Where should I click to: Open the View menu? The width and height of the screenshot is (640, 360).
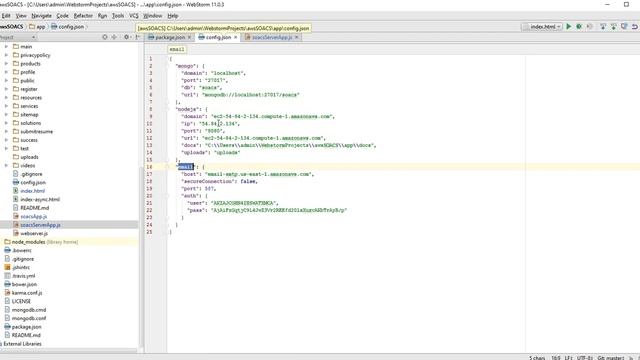[21, 16]
